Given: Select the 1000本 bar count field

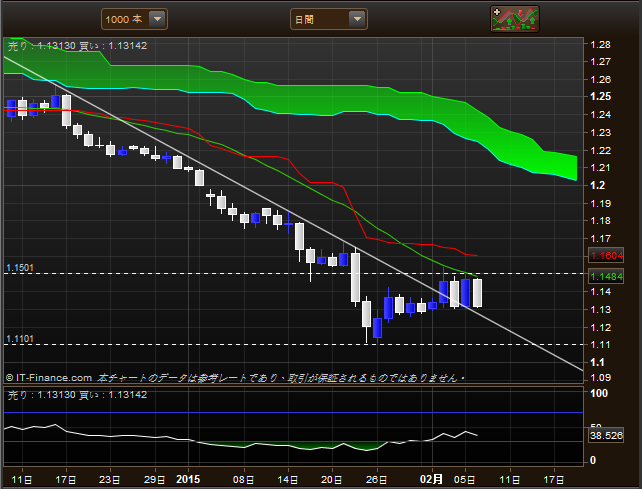Looking at the screenshot, I should point(134,19).
